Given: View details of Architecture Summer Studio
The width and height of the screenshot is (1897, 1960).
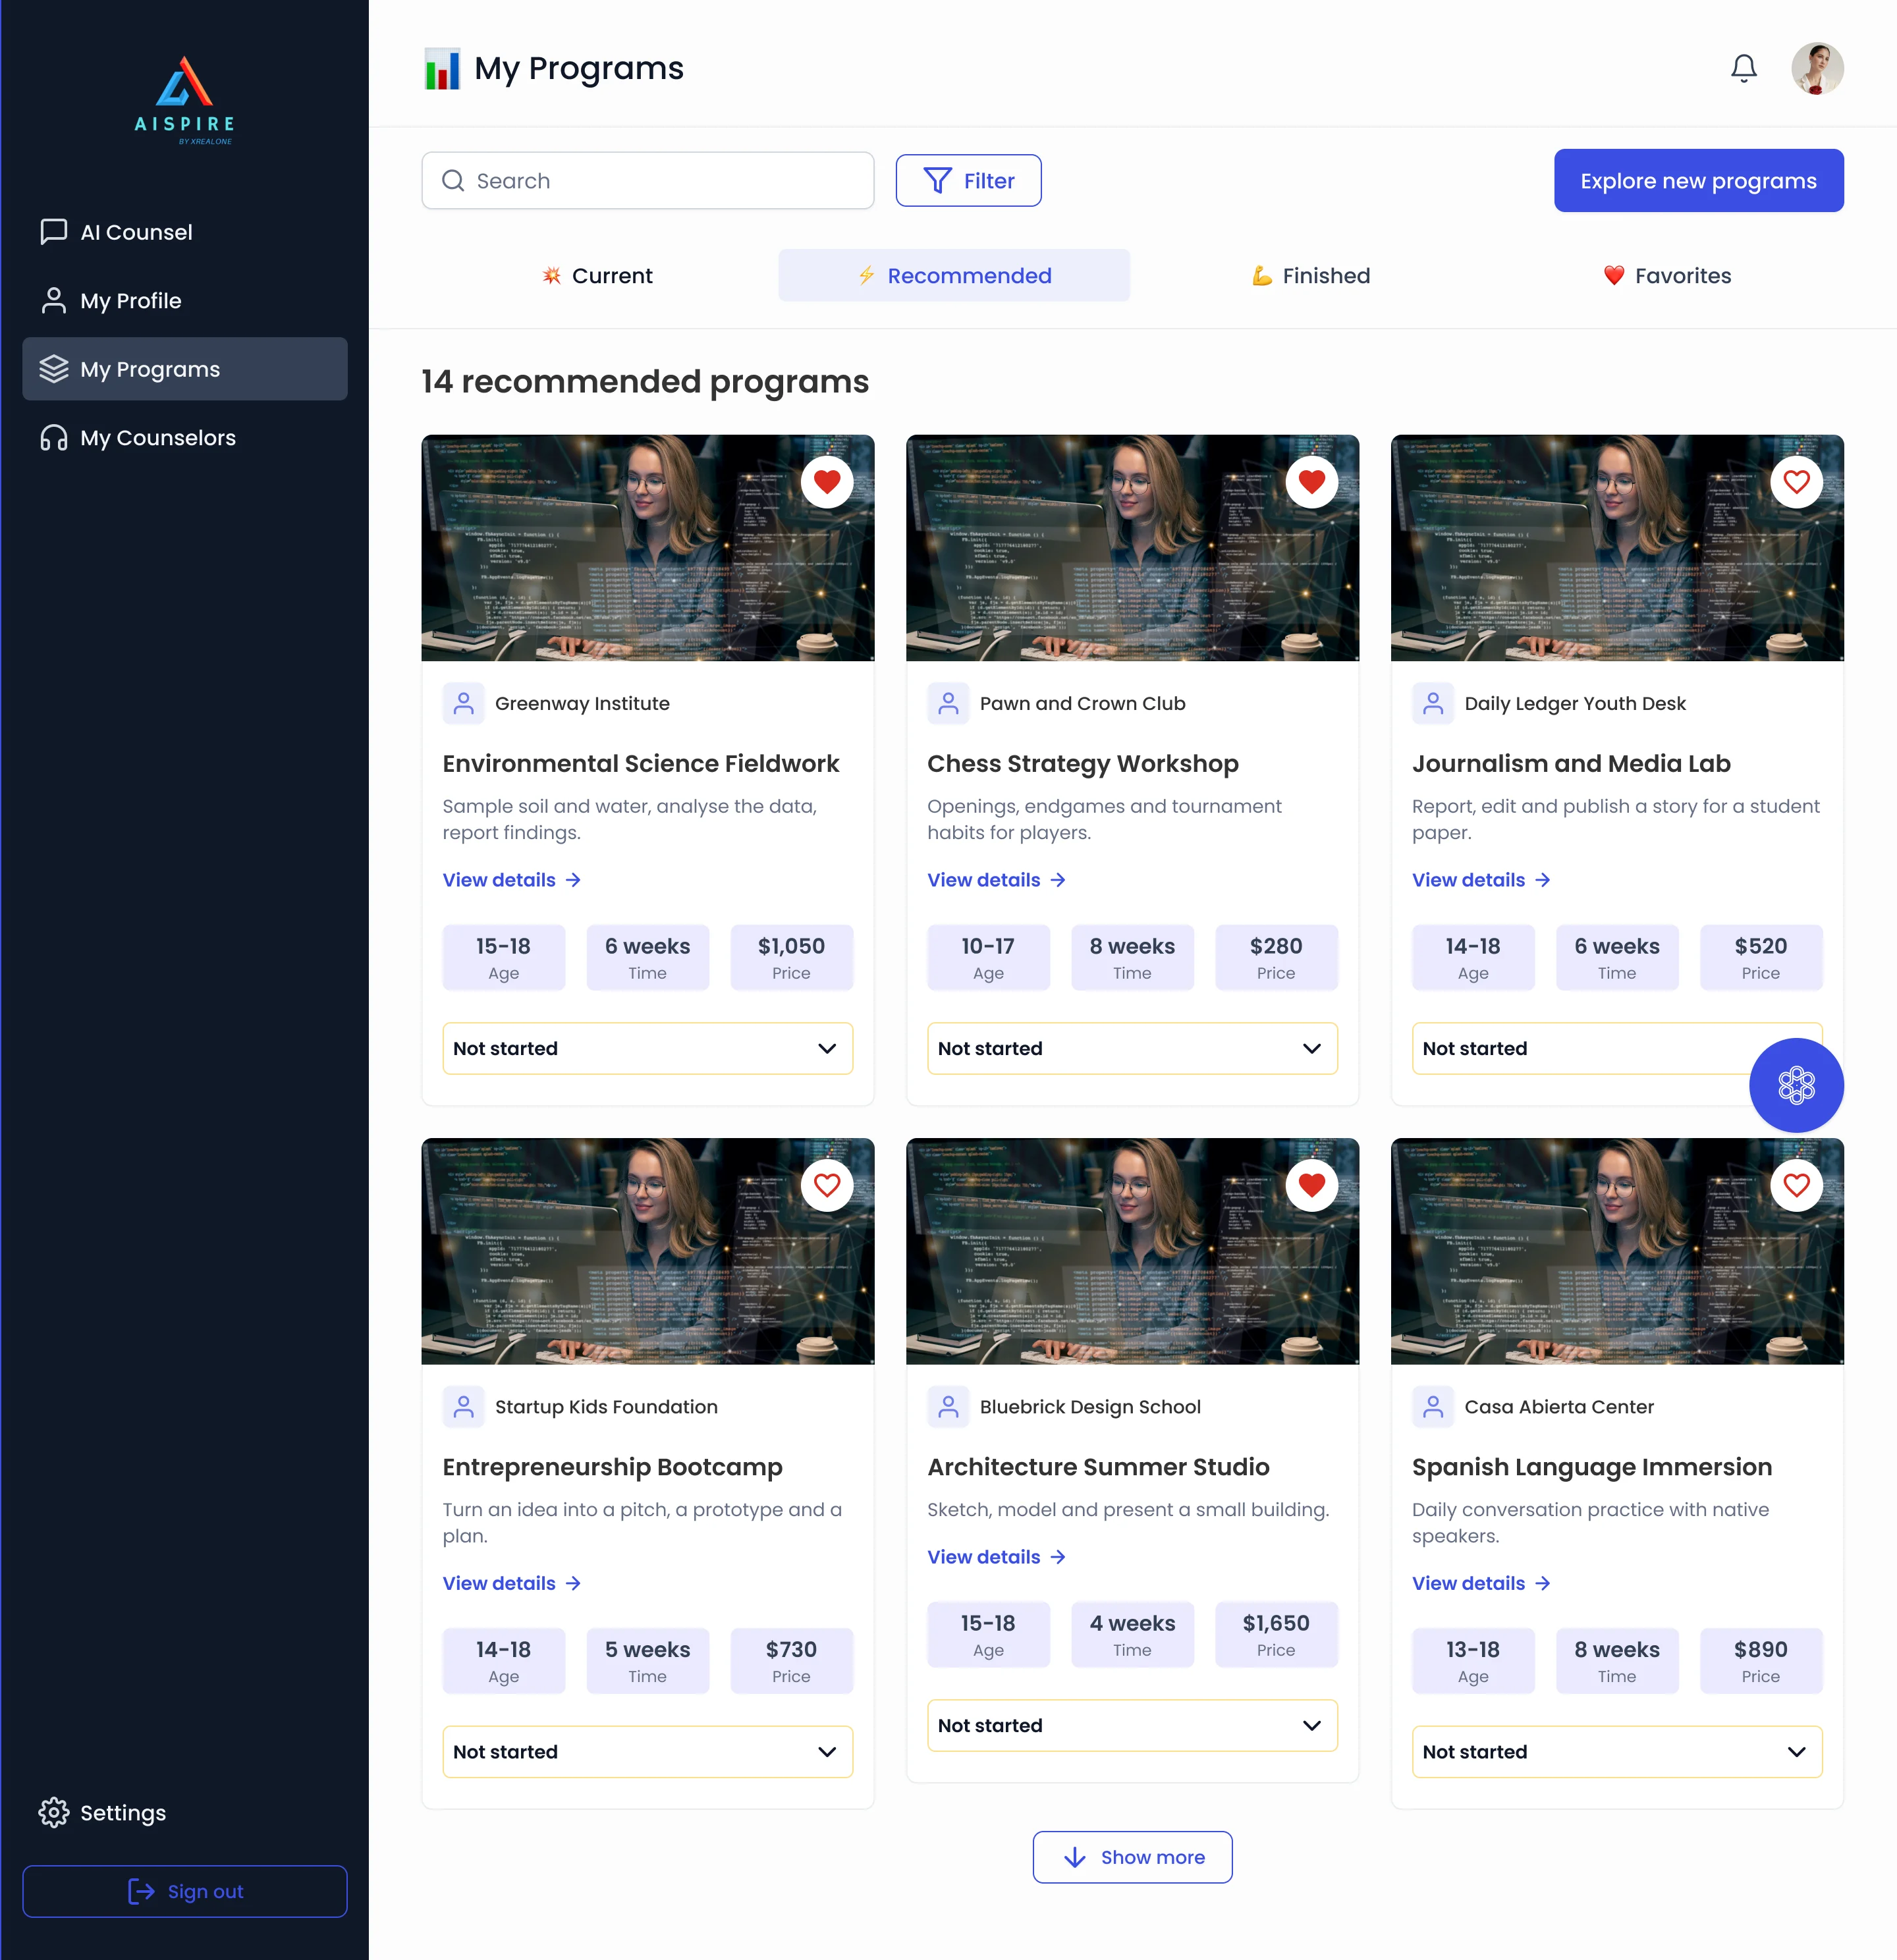Looking at the screenshot, I should point(996,1557).
